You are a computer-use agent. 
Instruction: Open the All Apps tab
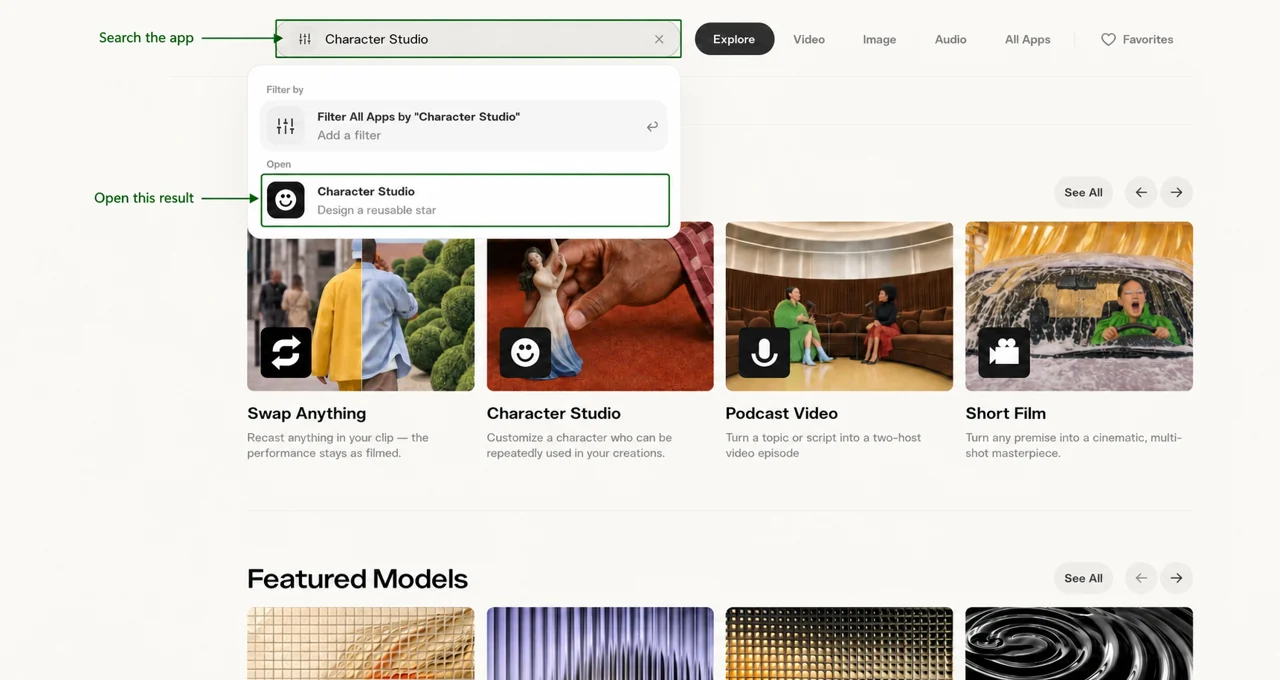click(1027, 39)
